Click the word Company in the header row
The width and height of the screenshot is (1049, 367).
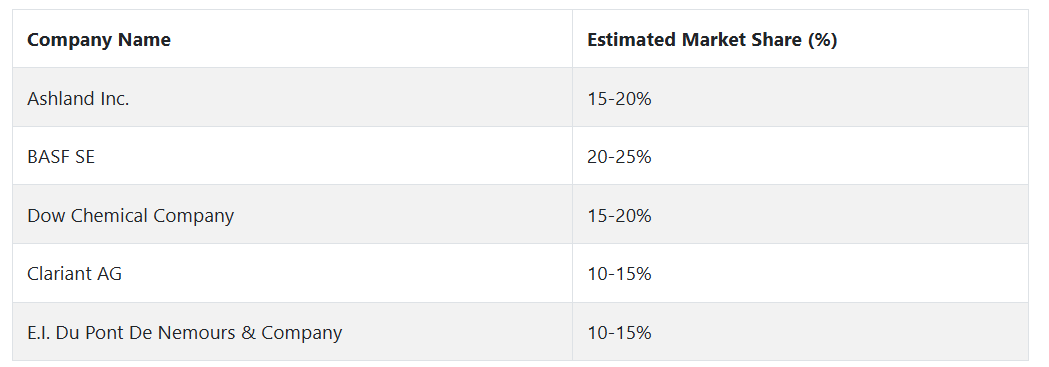coord(70,40)
